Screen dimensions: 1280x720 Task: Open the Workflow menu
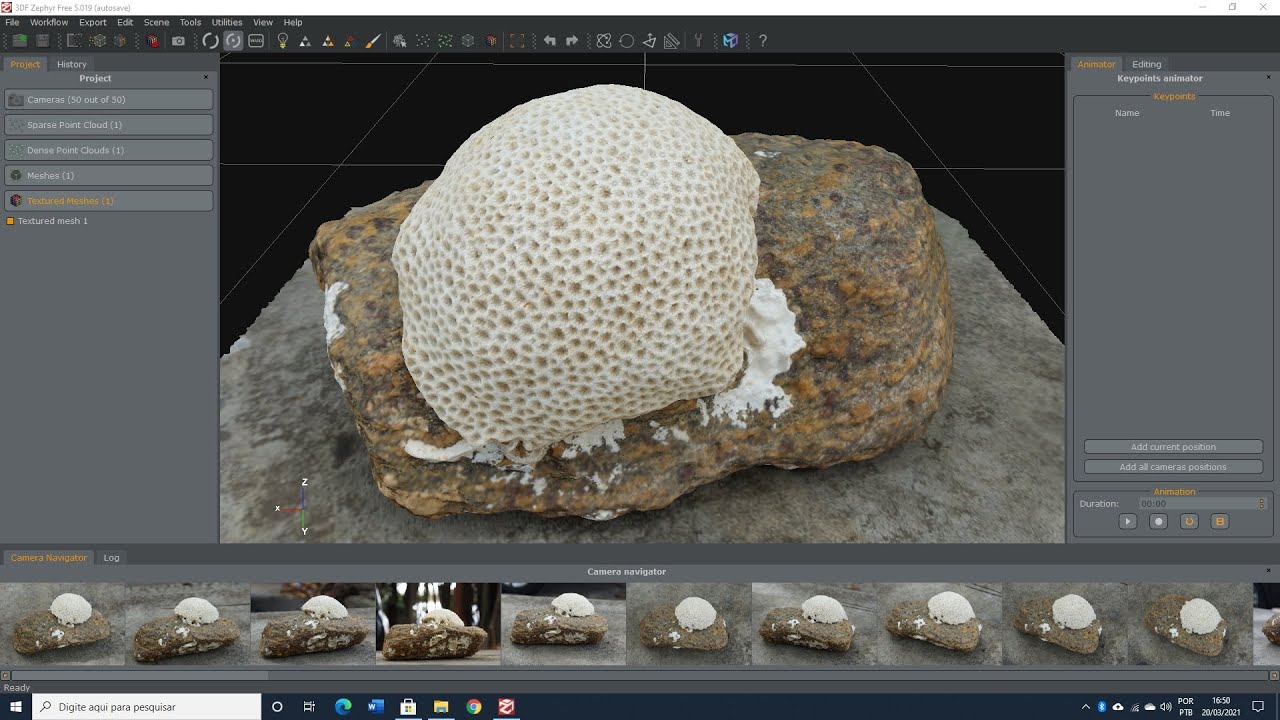[x=49, y=22]
